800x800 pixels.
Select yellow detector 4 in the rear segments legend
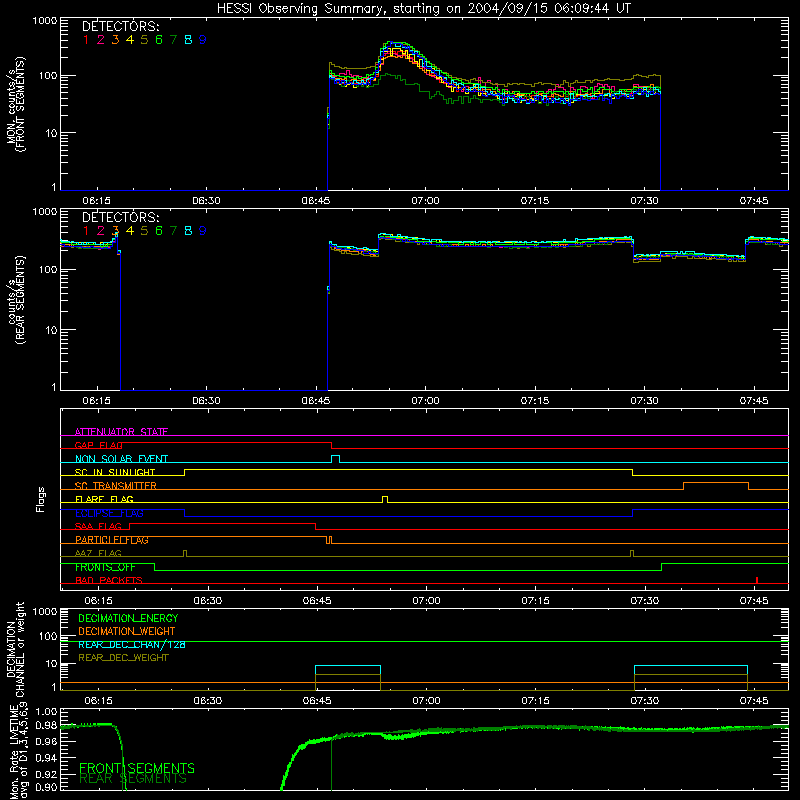pyautogui.click(x=130, y=231)
